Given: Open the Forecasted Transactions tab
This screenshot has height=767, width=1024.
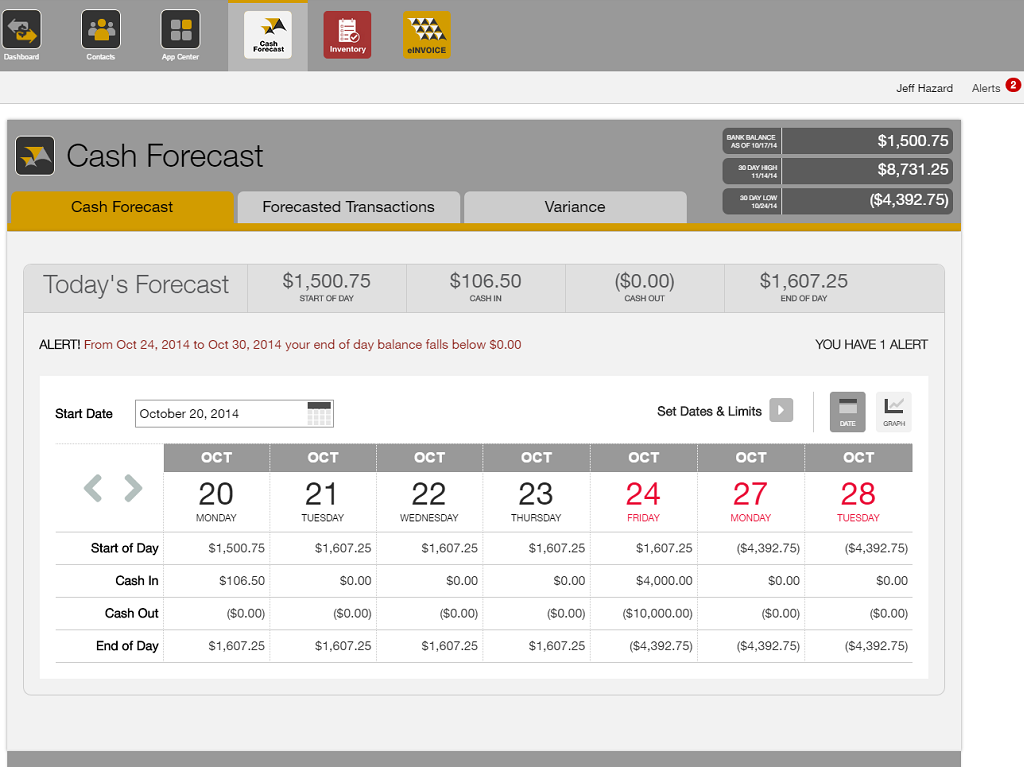Looking at the screenshot, I should coord(348,207).
